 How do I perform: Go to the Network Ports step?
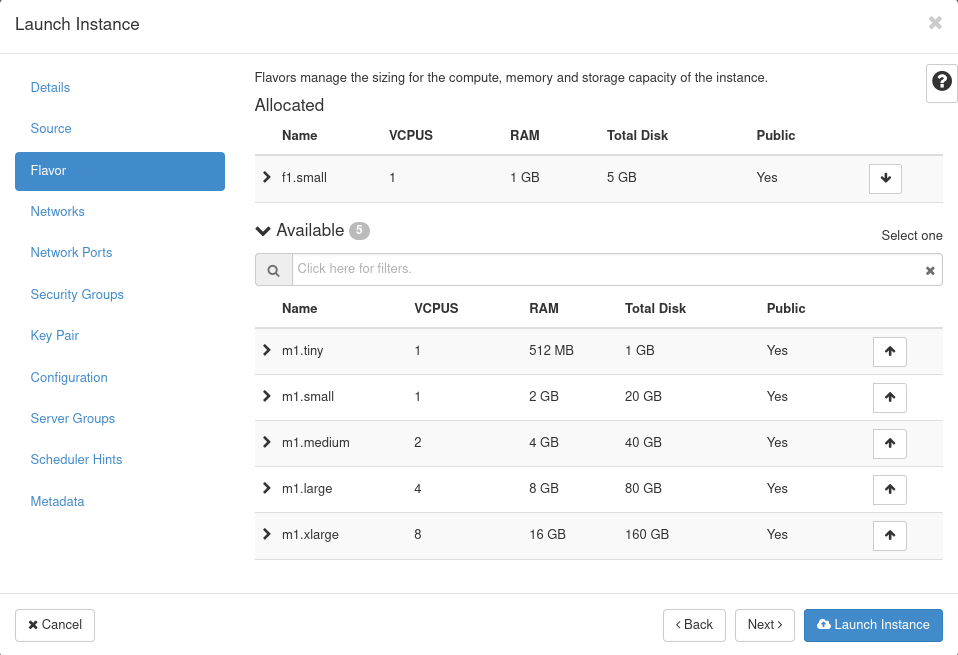[71, 252]
